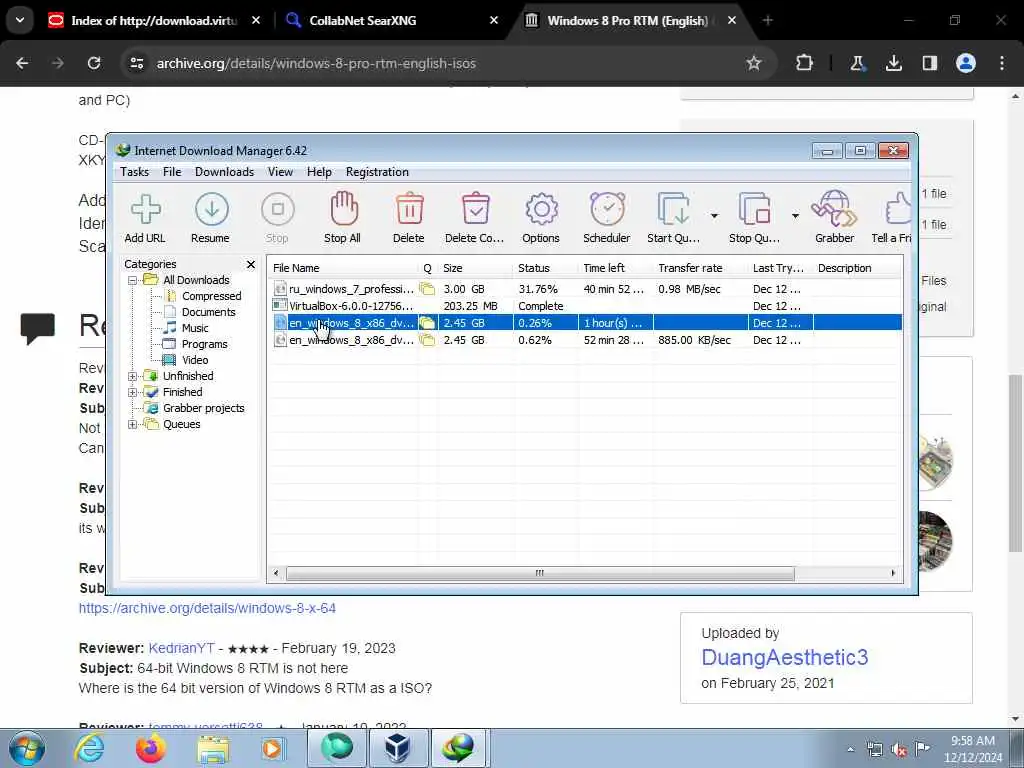
Task: Select the Programs category
Action: [204, 344]
